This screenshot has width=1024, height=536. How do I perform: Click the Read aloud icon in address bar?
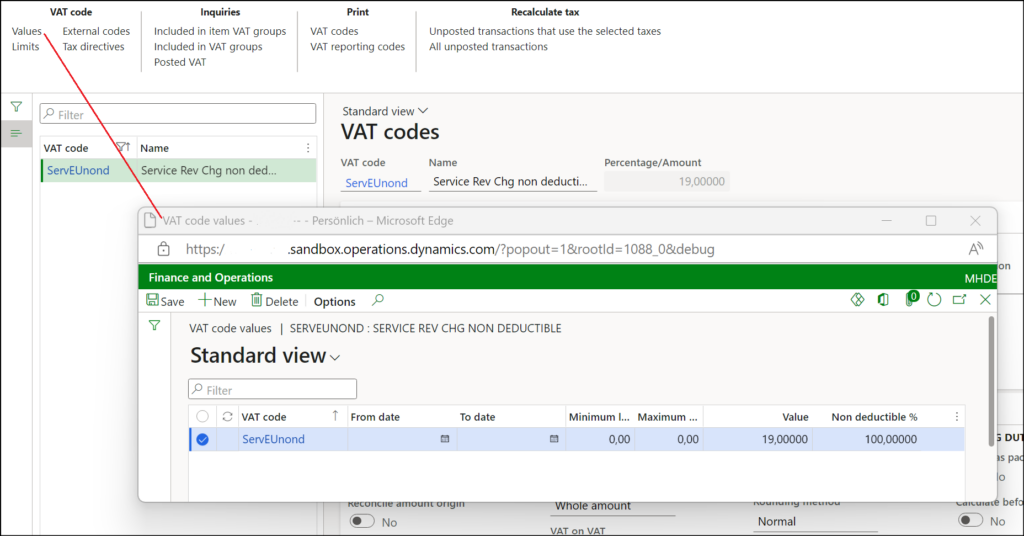point(975,249)
